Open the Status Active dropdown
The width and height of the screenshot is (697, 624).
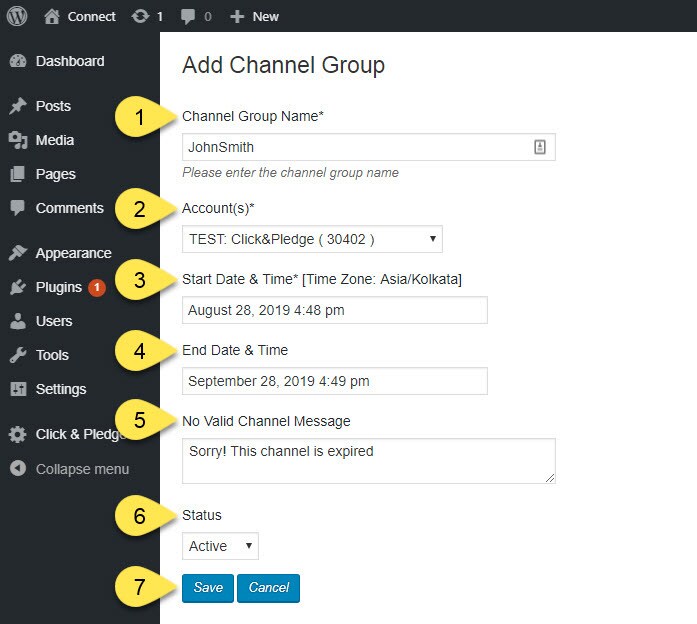[x=220, y=546]
